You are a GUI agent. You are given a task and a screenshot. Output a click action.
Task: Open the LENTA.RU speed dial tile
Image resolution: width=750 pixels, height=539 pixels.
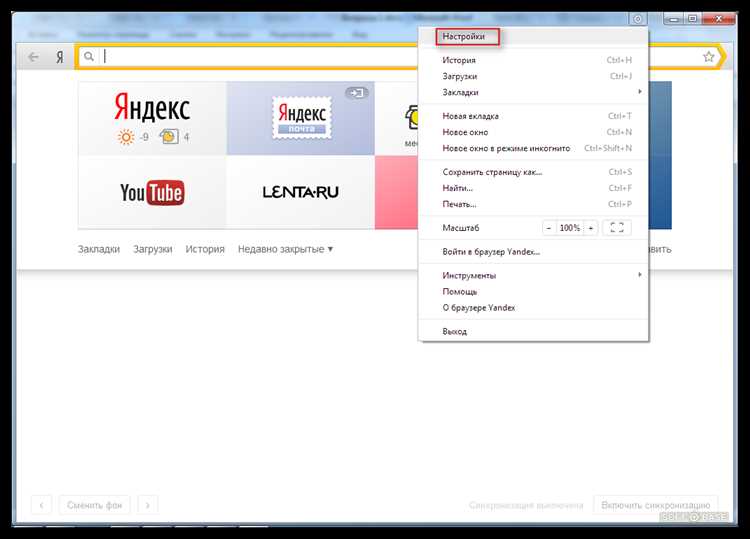tap(300, 192)
